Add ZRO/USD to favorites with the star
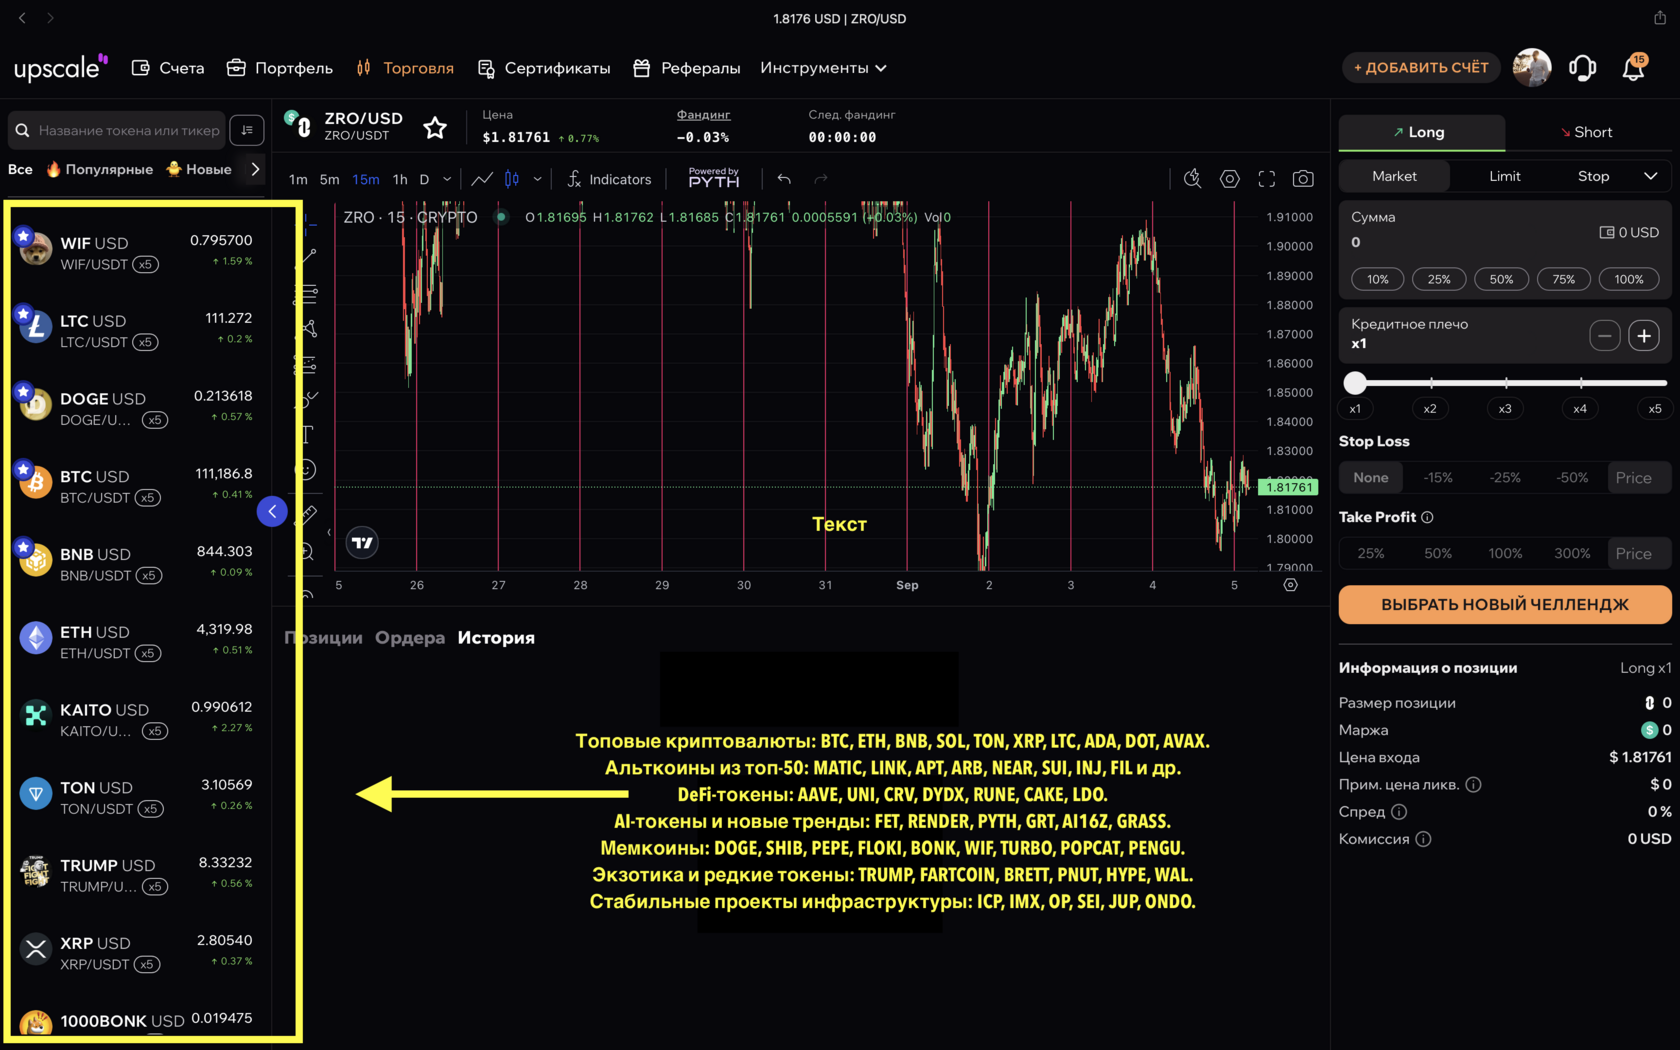The width and height of the screenshot is (1680, 1050). pyautogui.click(x=435, y=127)
